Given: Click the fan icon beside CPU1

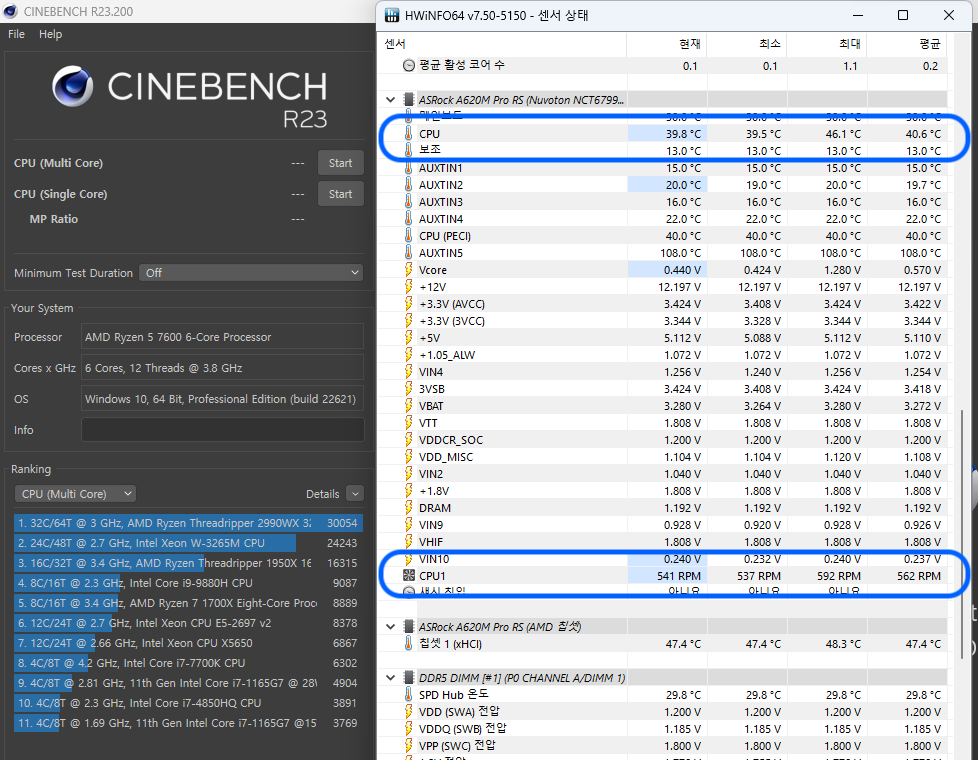Looking at the screenshot, I should [x=409, y=575].
